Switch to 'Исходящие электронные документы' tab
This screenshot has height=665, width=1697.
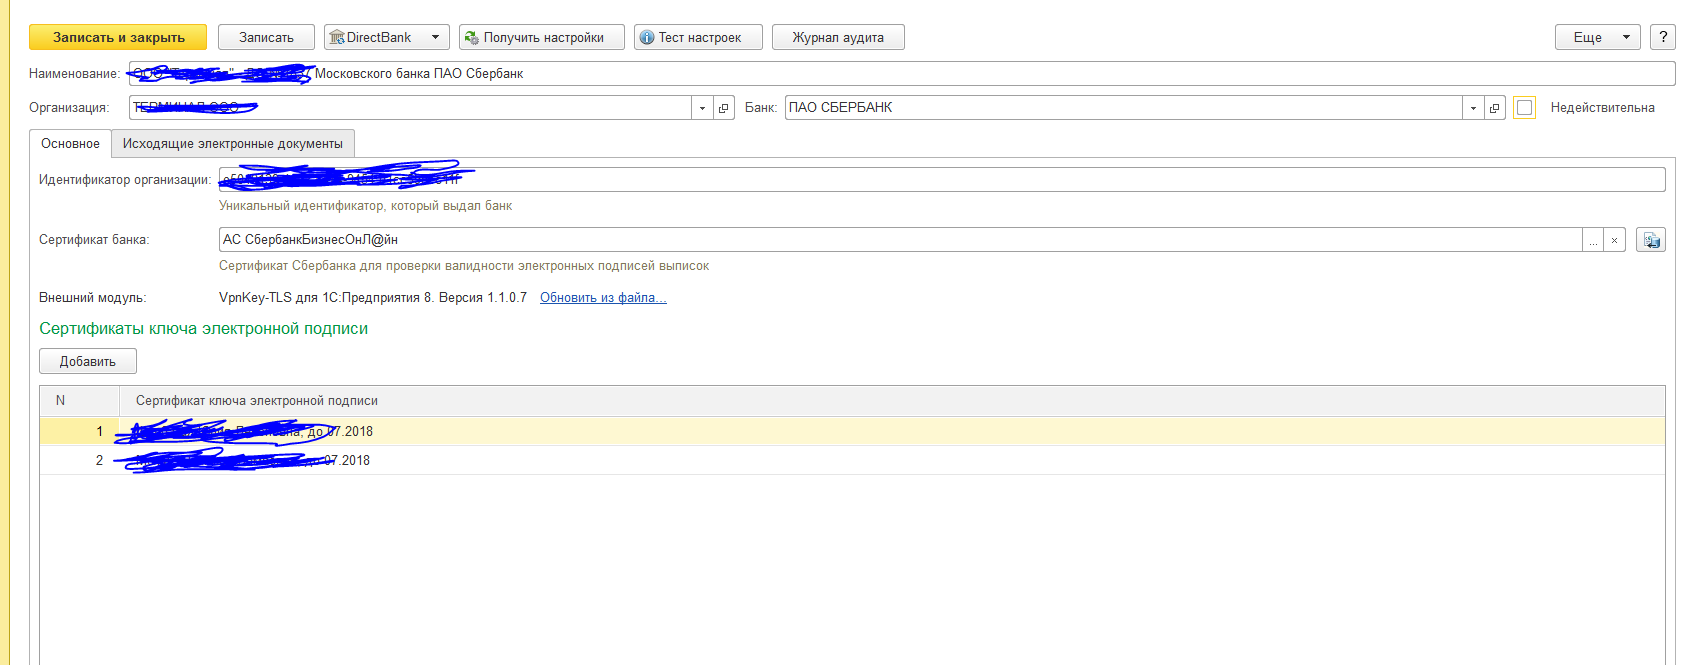(232, 144)
